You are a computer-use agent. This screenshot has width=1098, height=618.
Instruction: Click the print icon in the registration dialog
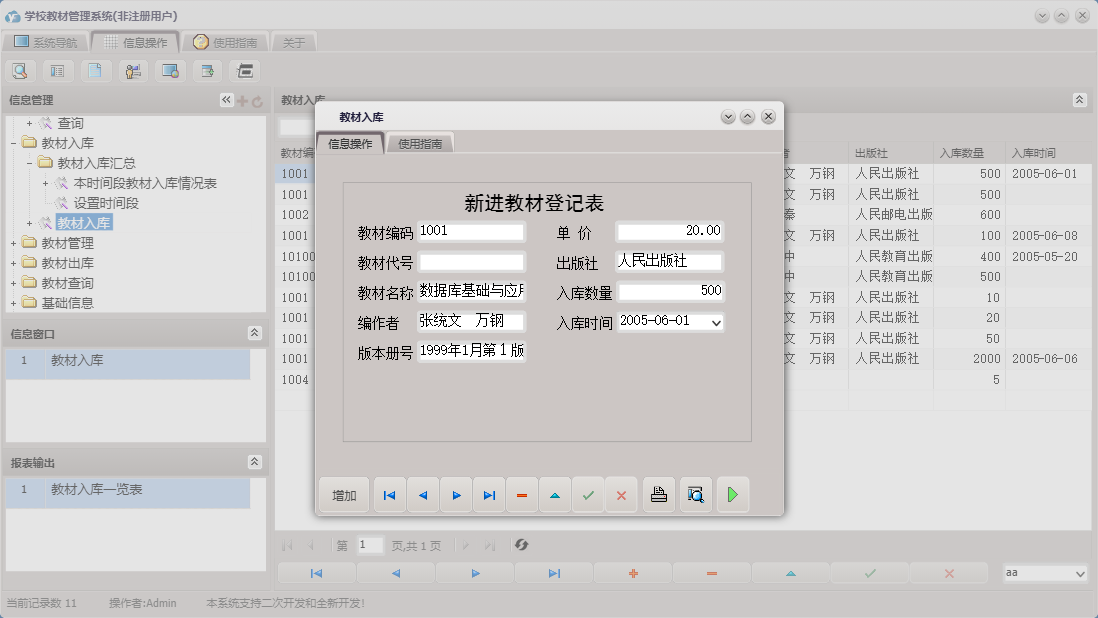(x=658, y=494)
